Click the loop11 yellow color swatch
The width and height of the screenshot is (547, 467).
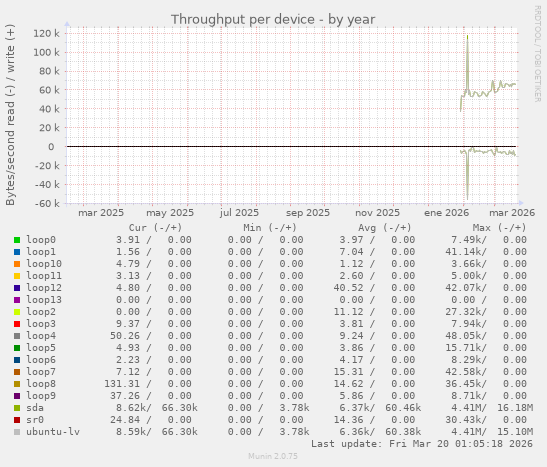coord(17,276)
